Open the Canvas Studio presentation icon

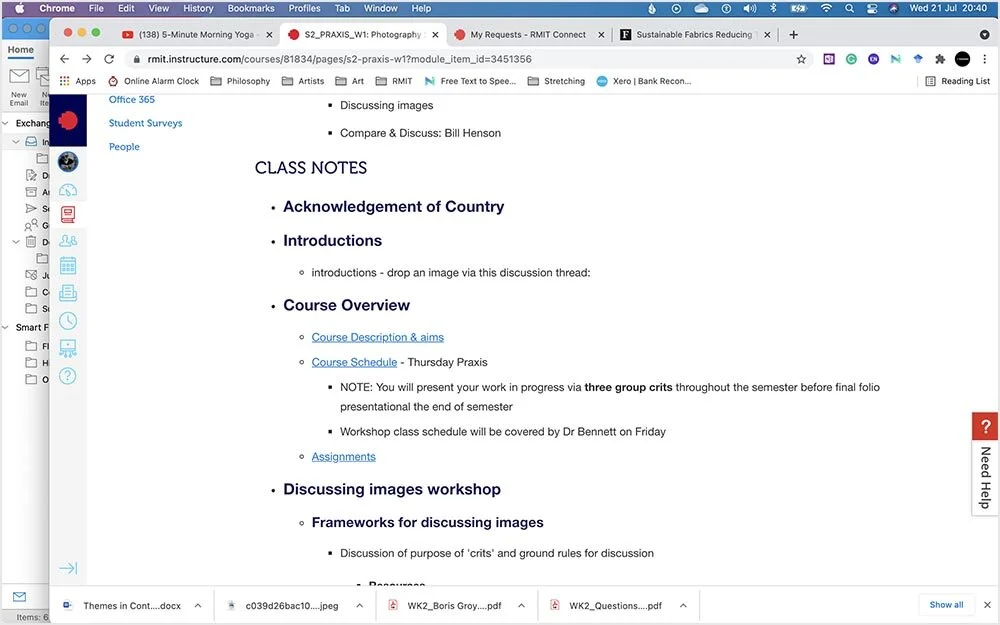pyautogui.click(x=68, y=348)
